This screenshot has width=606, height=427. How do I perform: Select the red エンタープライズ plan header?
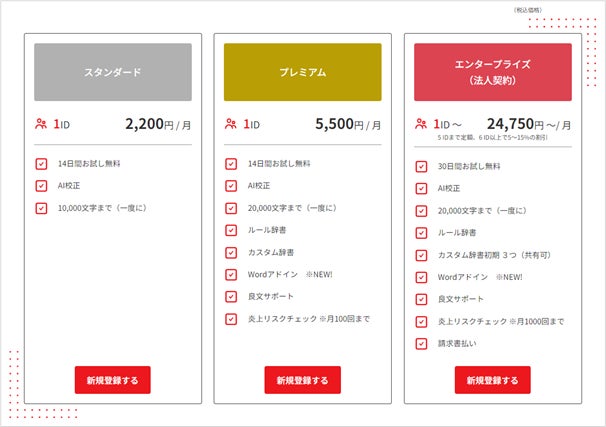[492, 72]
